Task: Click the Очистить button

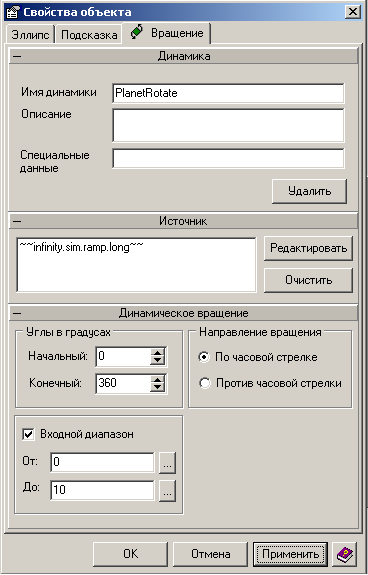Action: coord(308,280)
